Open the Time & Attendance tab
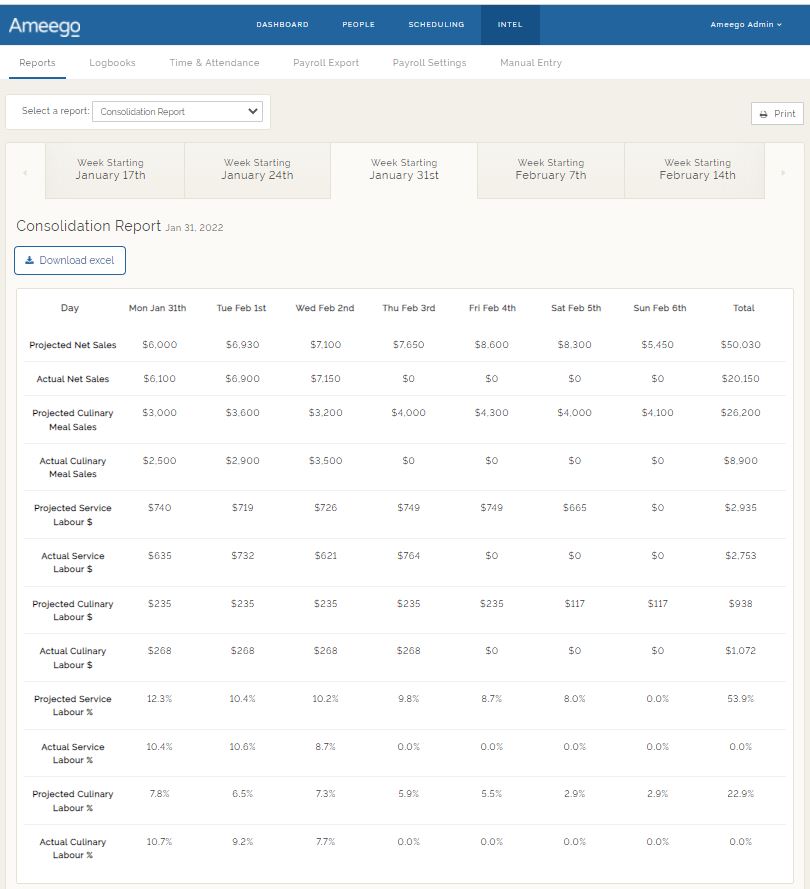 tap(214, 63)
